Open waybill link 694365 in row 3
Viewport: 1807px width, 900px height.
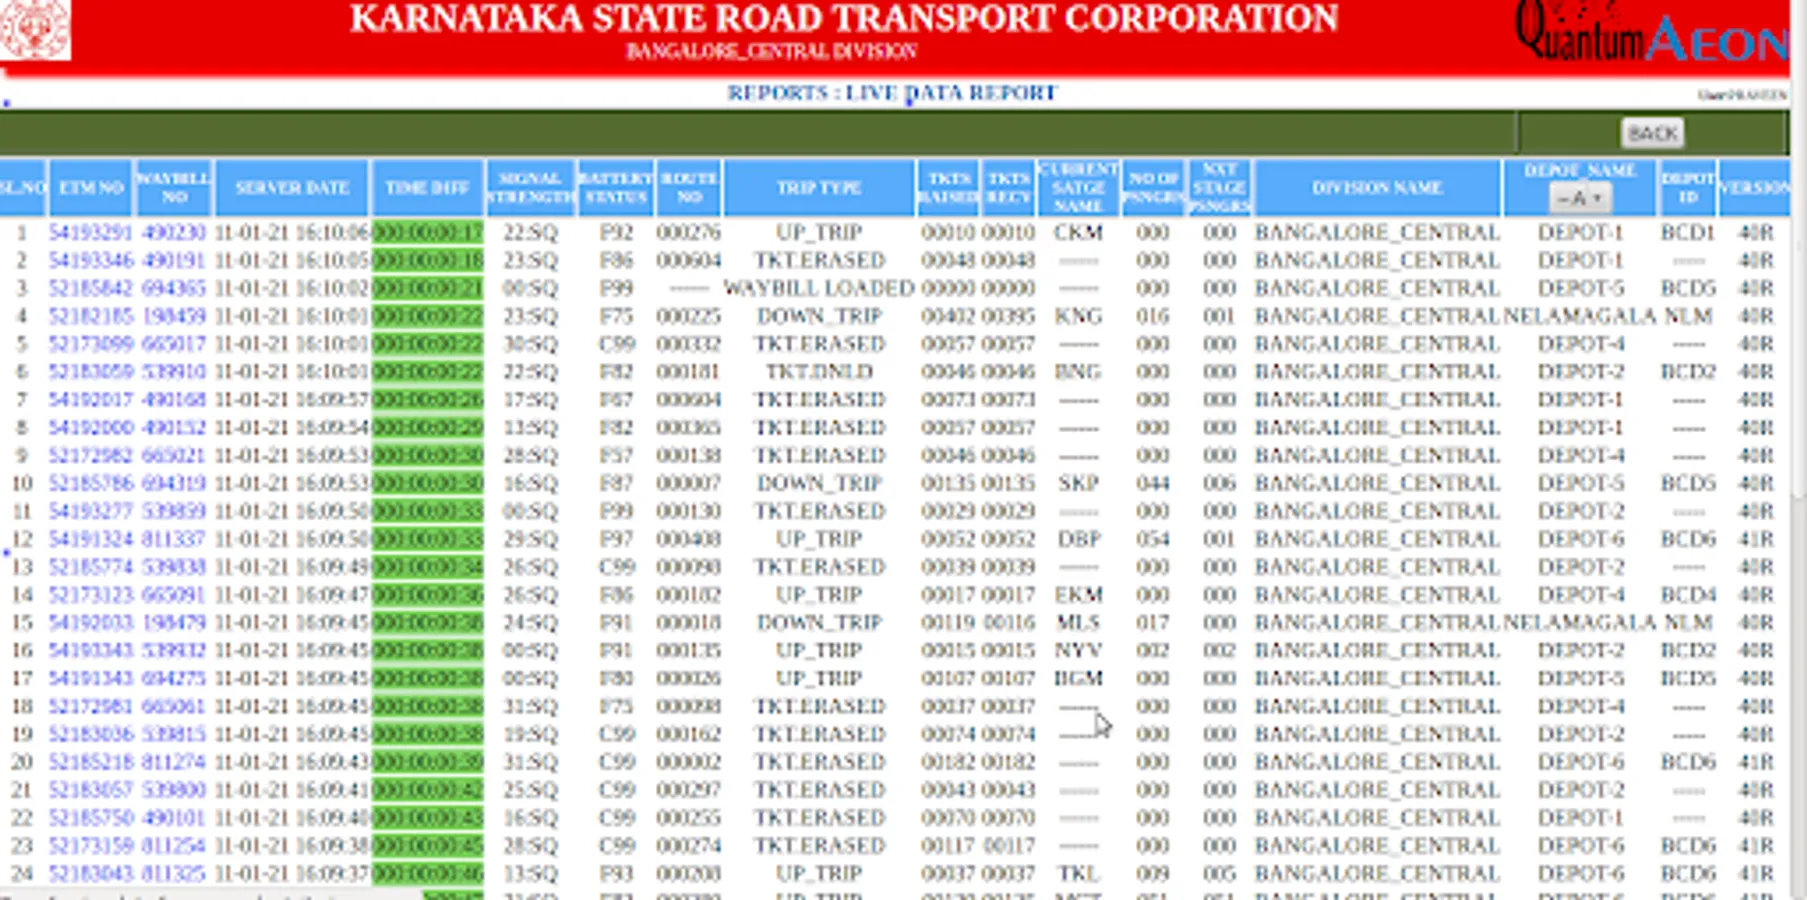point(173,289)
